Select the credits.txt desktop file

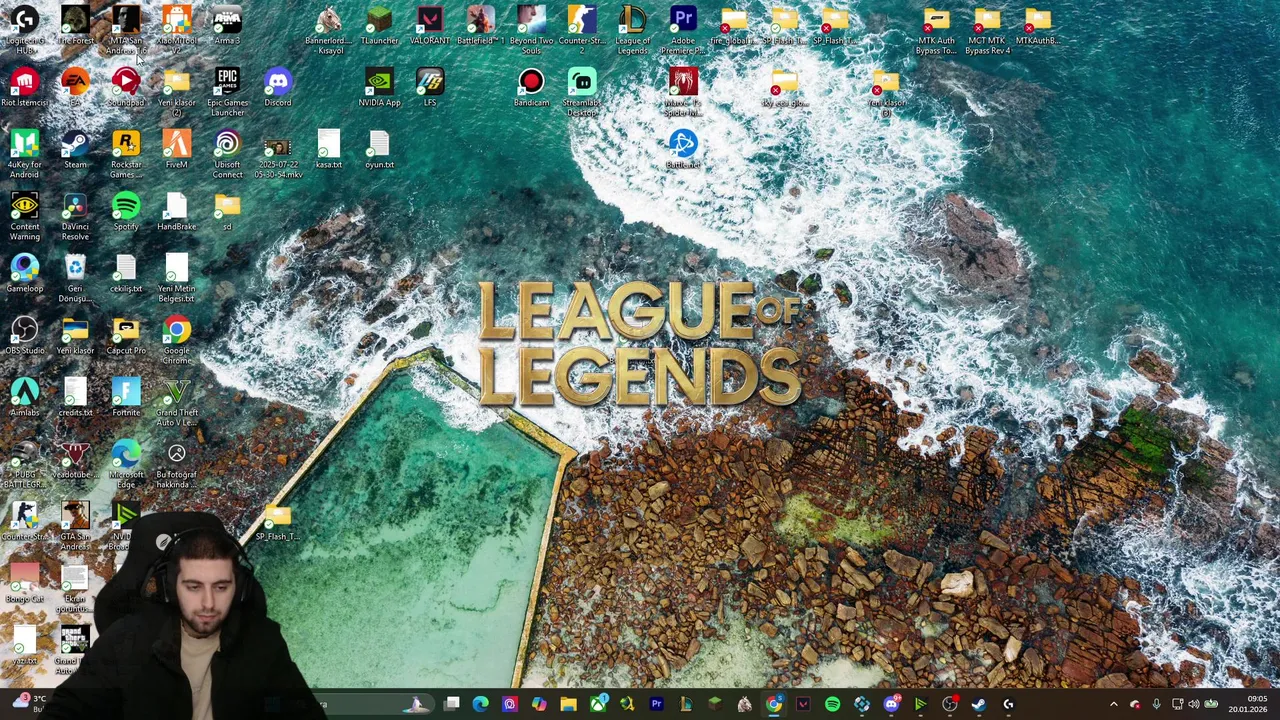[x=75, y=398]
